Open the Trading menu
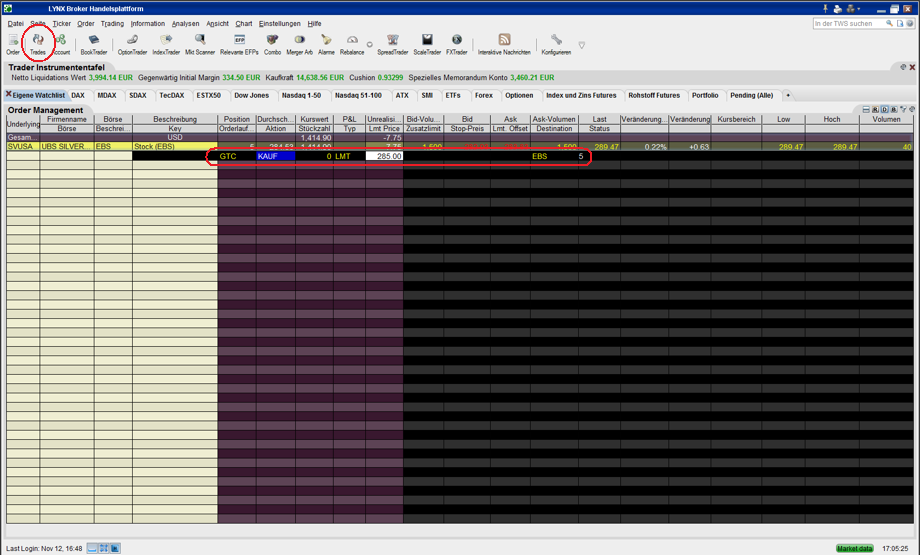This screenshot has width=920, height=555. [x=112, y=23]
